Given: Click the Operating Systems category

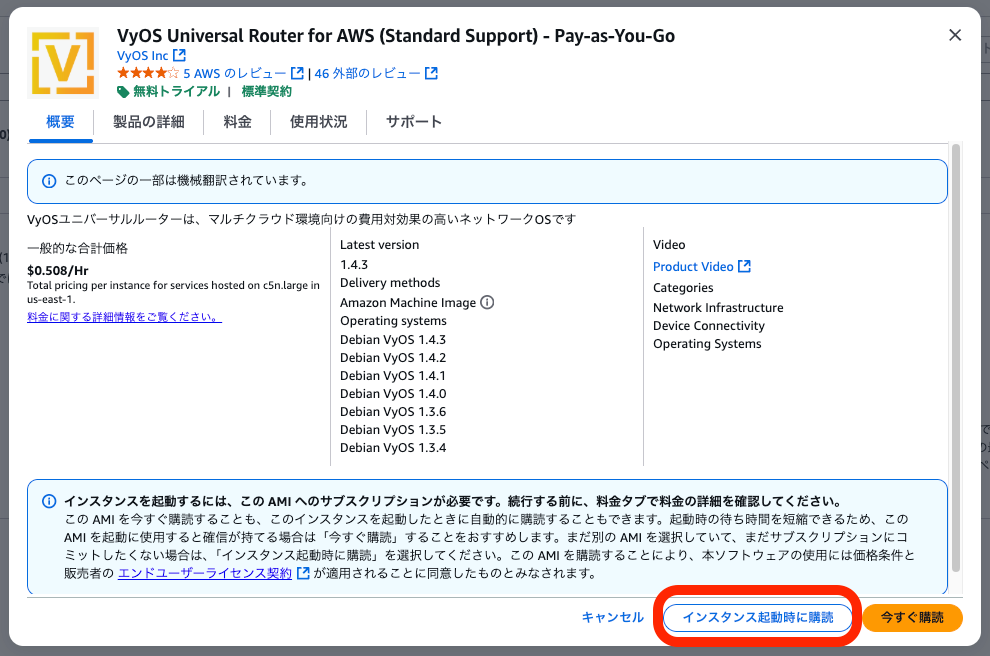Looking at the screenshot, I should click(707, 344).
